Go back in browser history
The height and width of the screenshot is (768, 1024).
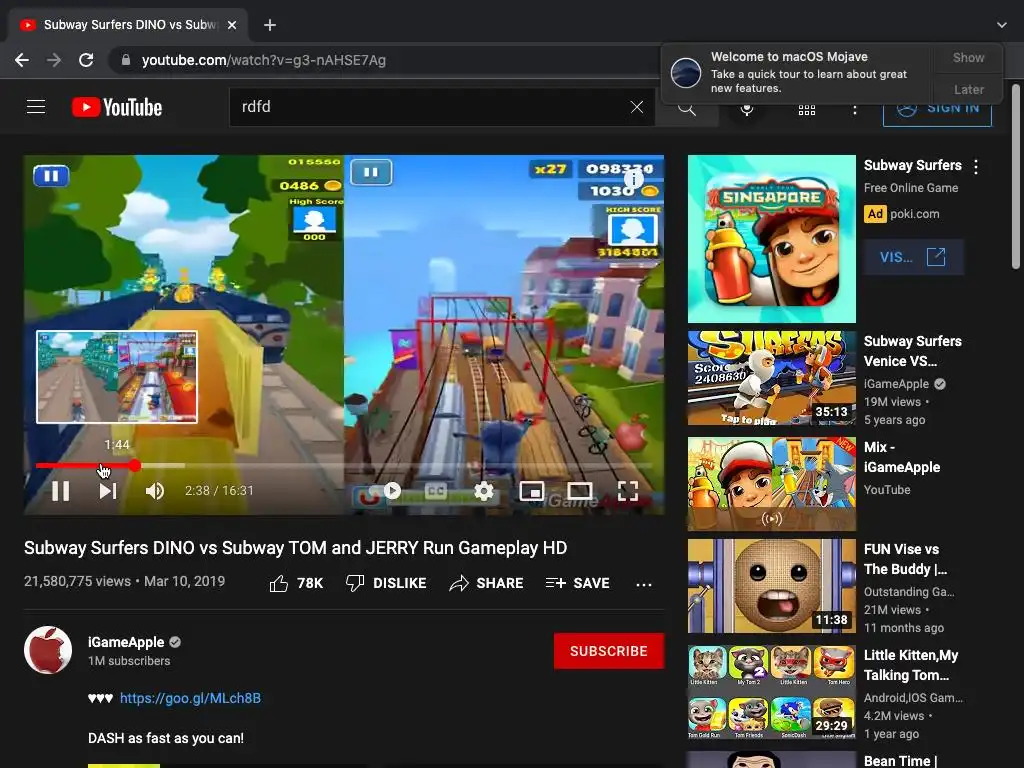22,60
